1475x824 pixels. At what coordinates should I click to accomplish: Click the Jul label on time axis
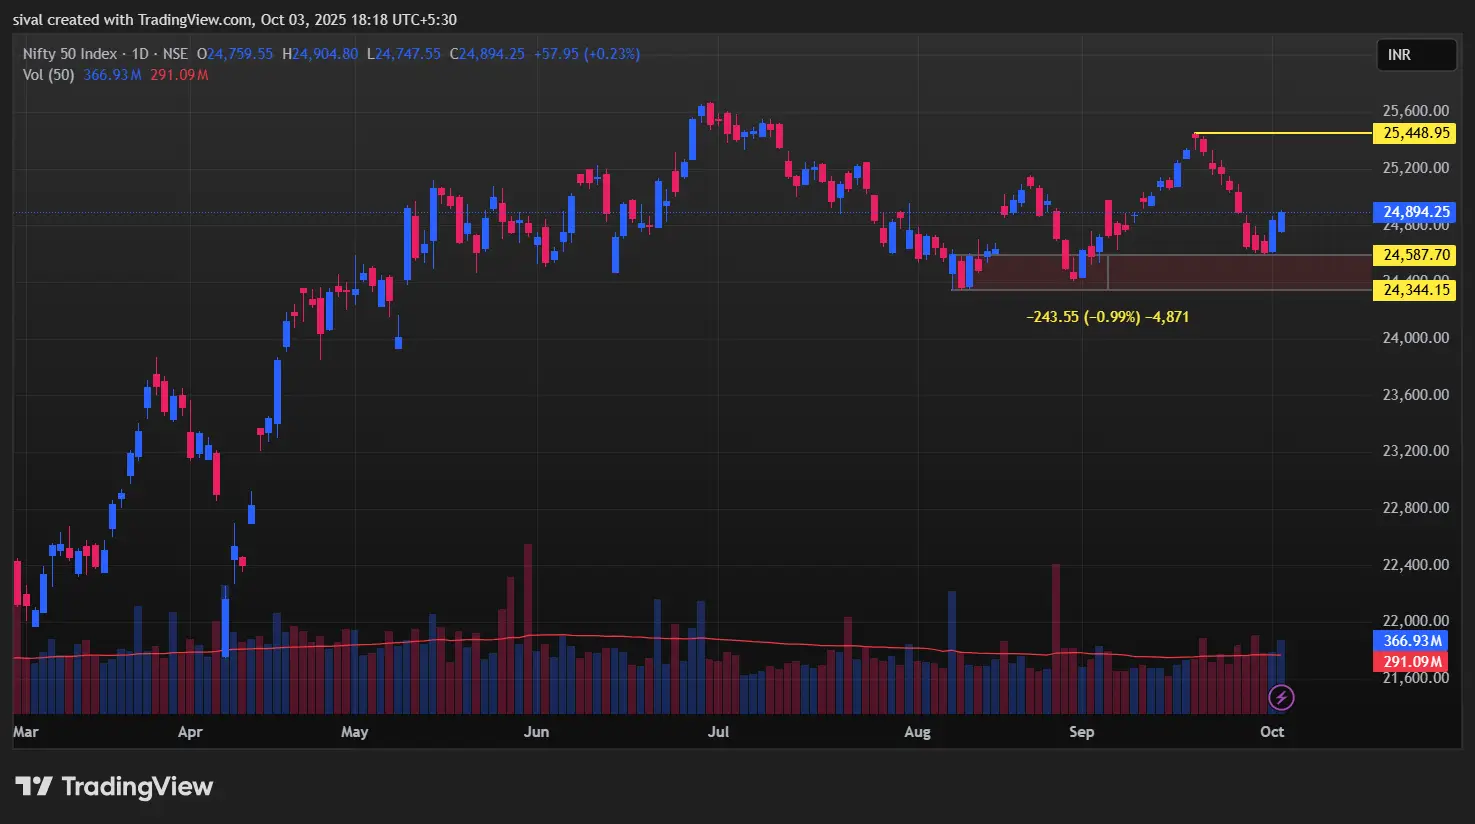coord(718,732)
